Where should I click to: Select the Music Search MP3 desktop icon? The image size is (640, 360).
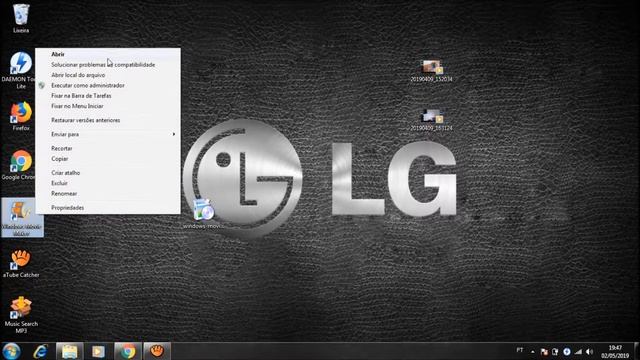click(21, 315)
